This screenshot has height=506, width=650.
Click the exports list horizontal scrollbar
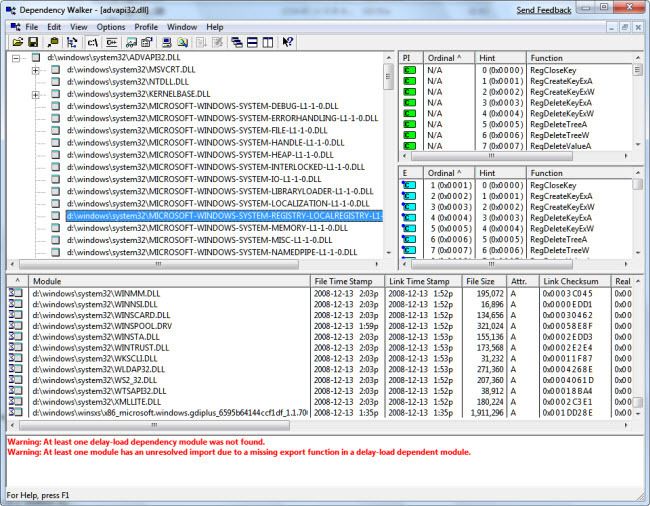pyautogui.click(x=515, y=264)
